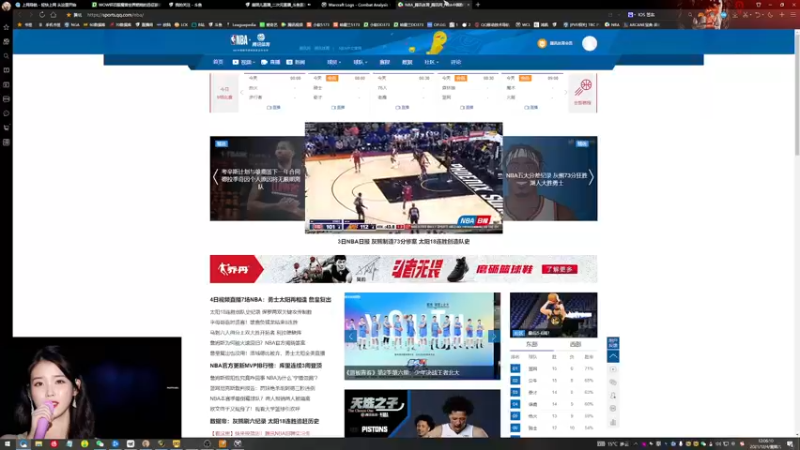The height and width of the screenshot is (450, 800).
Task: Open the 新闻 navigation item
Action: coord(296,62)
